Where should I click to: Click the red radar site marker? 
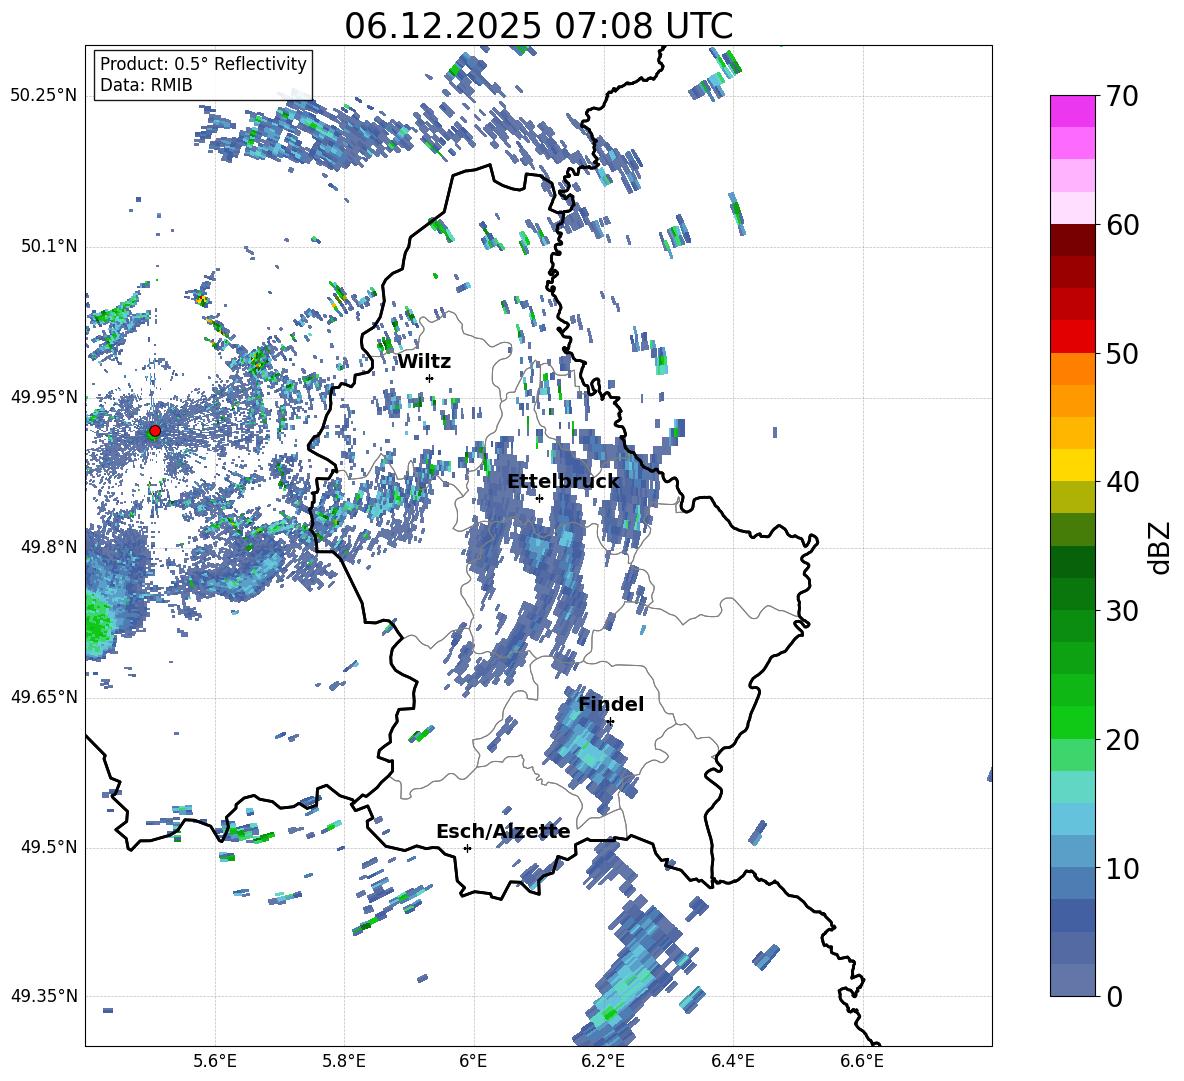point(155,431)
